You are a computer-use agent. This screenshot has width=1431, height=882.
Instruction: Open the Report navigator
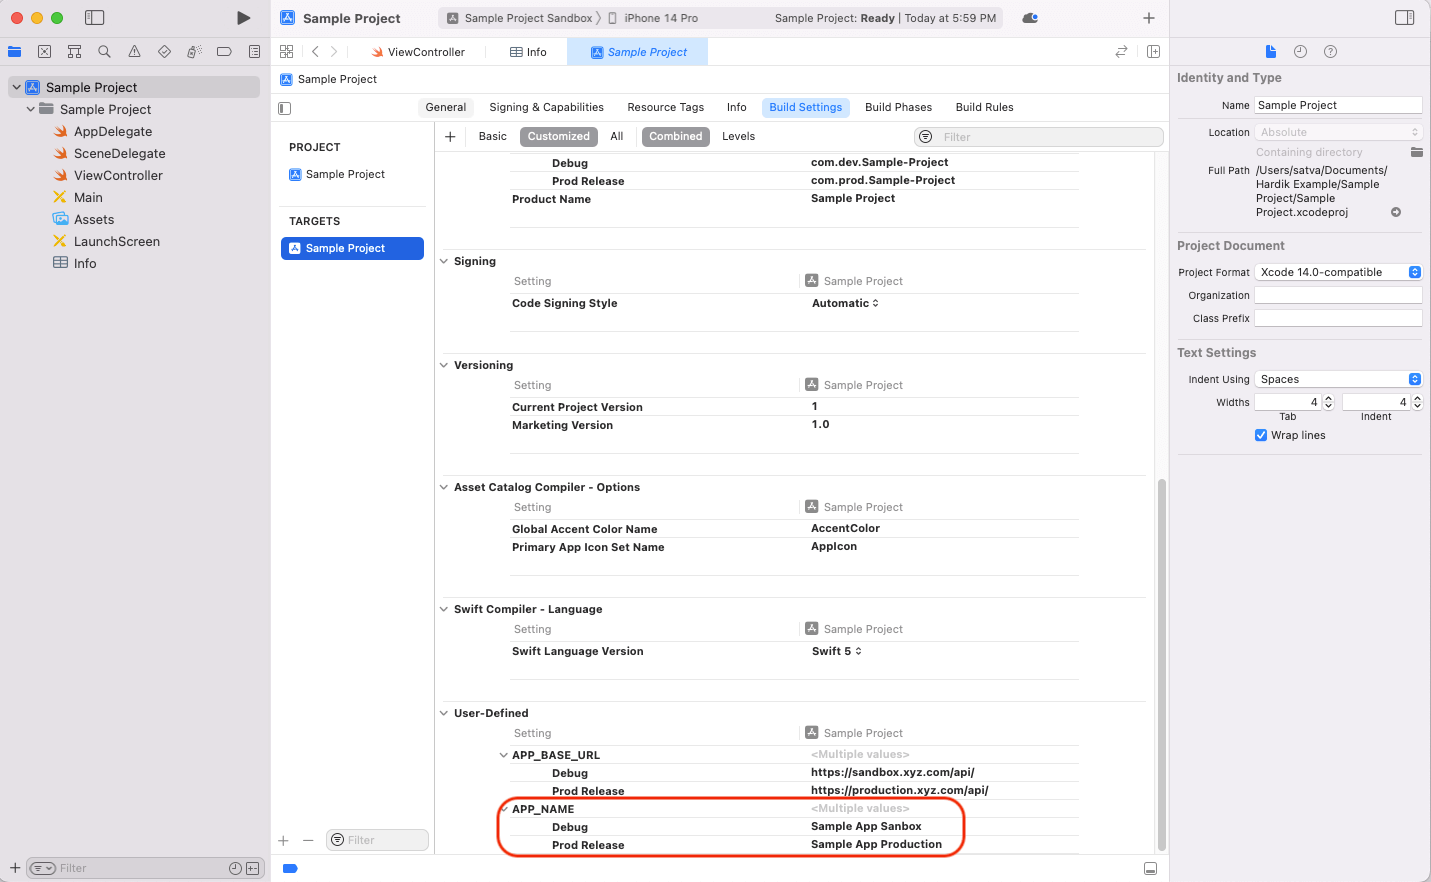(x=254, y=52)
